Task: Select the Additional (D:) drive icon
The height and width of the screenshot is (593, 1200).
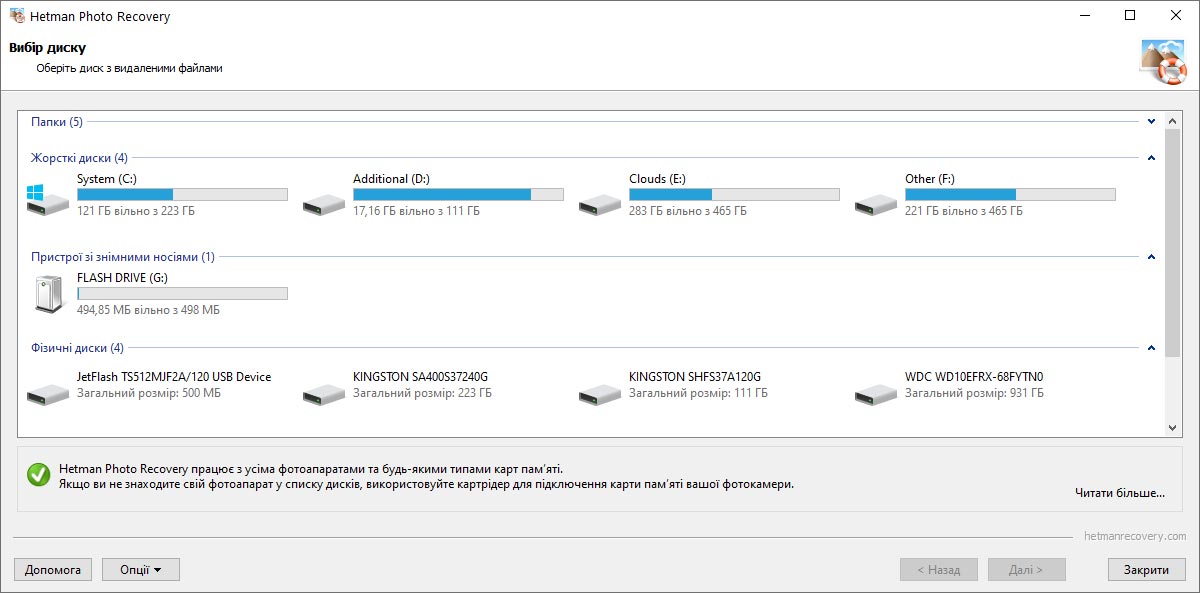Action: 324,205
